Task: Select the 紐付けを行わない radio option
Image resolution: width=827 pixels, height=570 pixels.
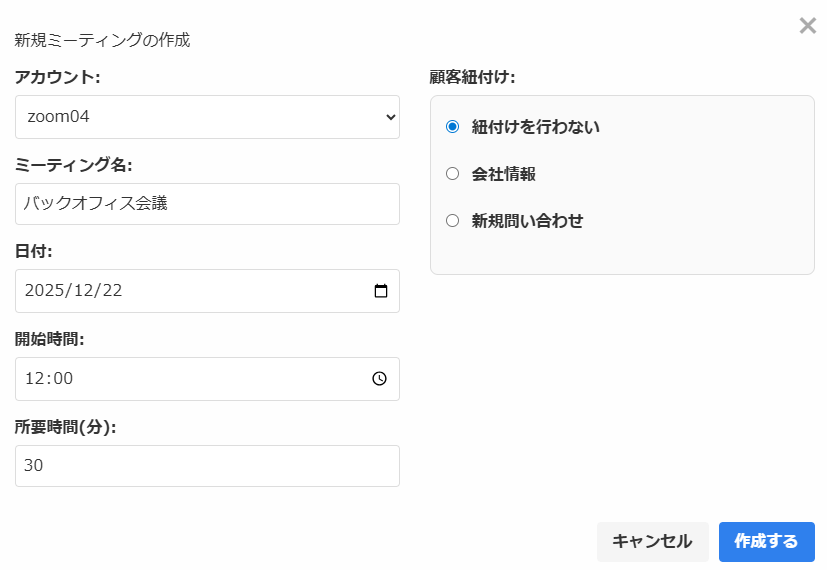Action: pos(452,127)
